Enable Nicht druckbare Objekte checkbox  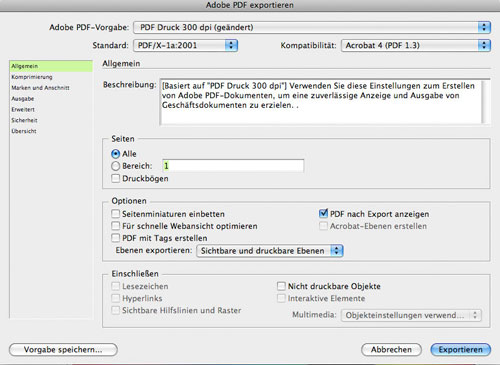pyautogui.click(x=281, y=286)
